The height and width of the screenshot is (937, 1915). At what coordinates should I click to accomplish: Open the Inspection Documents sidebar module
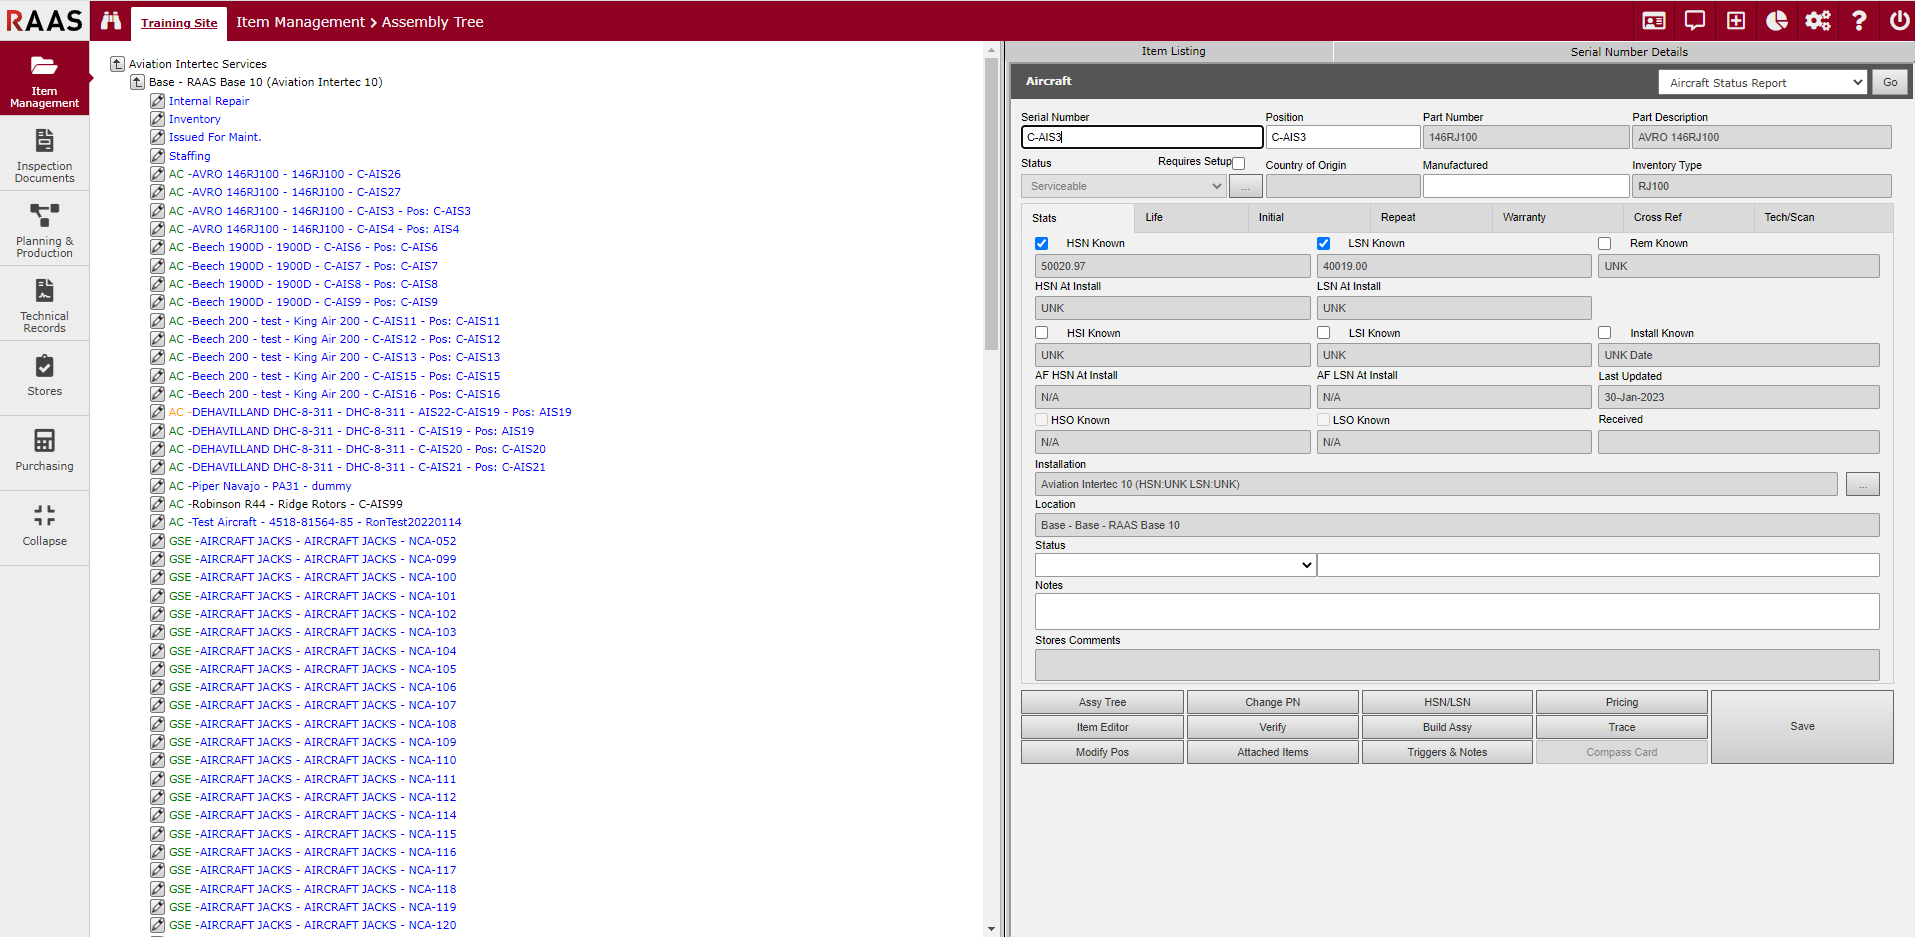coord(44,155)
